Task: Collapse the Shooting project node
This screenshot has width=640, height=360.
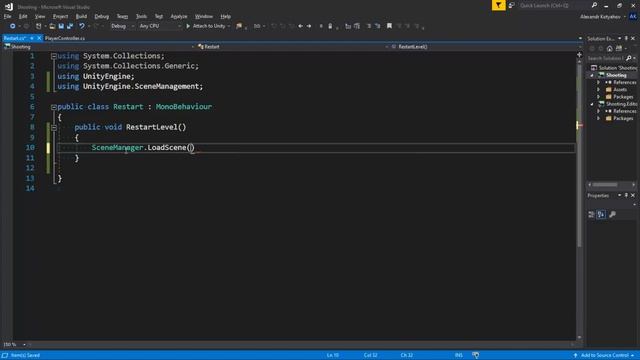Action: [x=592, y=76]
